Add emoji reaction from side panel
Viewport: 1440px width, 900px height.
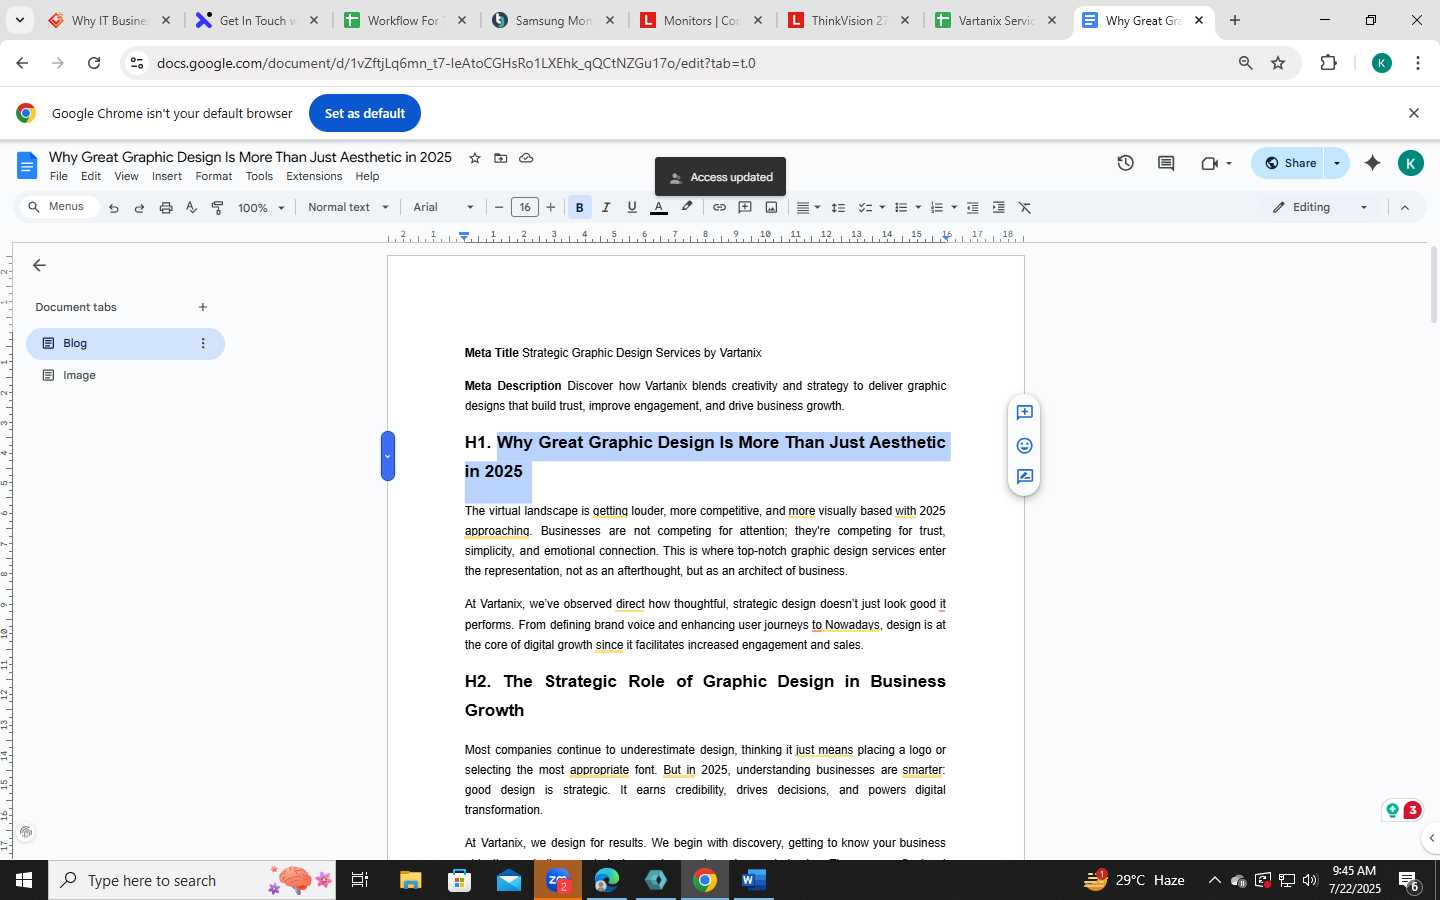(1024, 445)
